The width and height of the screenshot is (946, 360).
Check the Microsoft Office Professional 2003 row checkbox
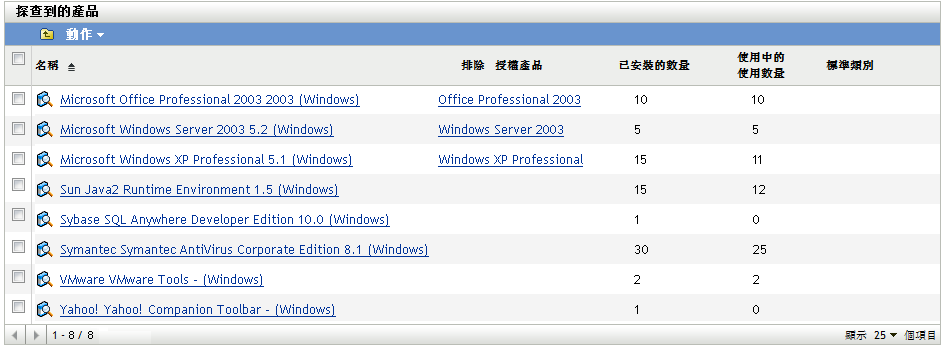click(x=19, y=98)
